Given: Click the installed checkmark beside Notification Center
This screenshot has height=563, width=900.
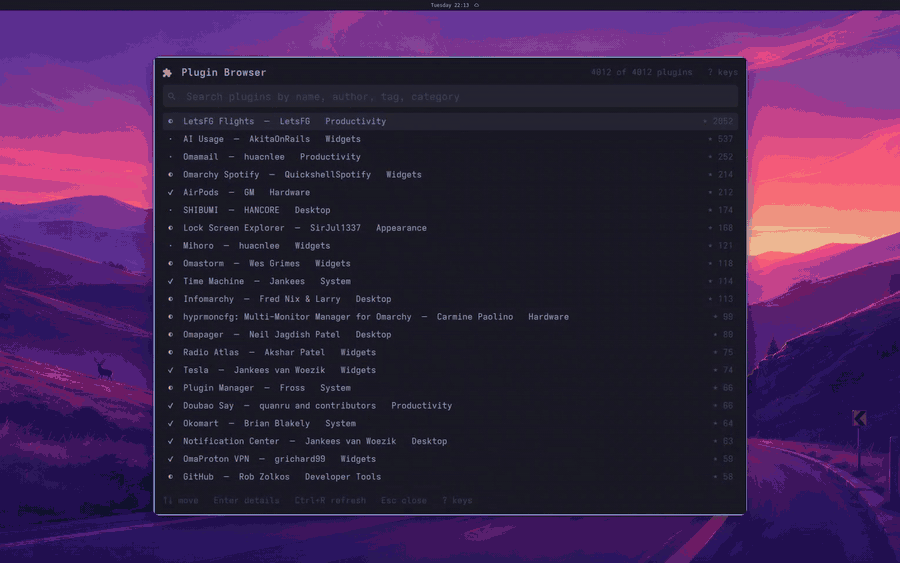Looking at the screenshot, I should point(170,441).
